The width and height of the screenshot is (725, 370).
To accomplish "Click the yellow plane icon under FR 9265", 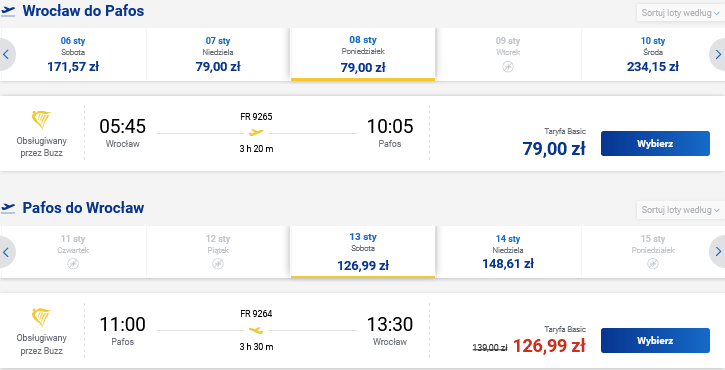I will 256,133.
